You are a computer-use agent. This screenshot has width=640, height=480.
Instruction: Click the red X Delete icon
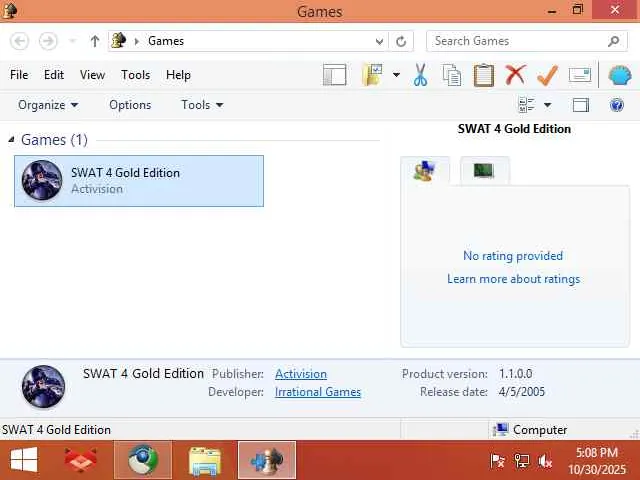point(516,75)
